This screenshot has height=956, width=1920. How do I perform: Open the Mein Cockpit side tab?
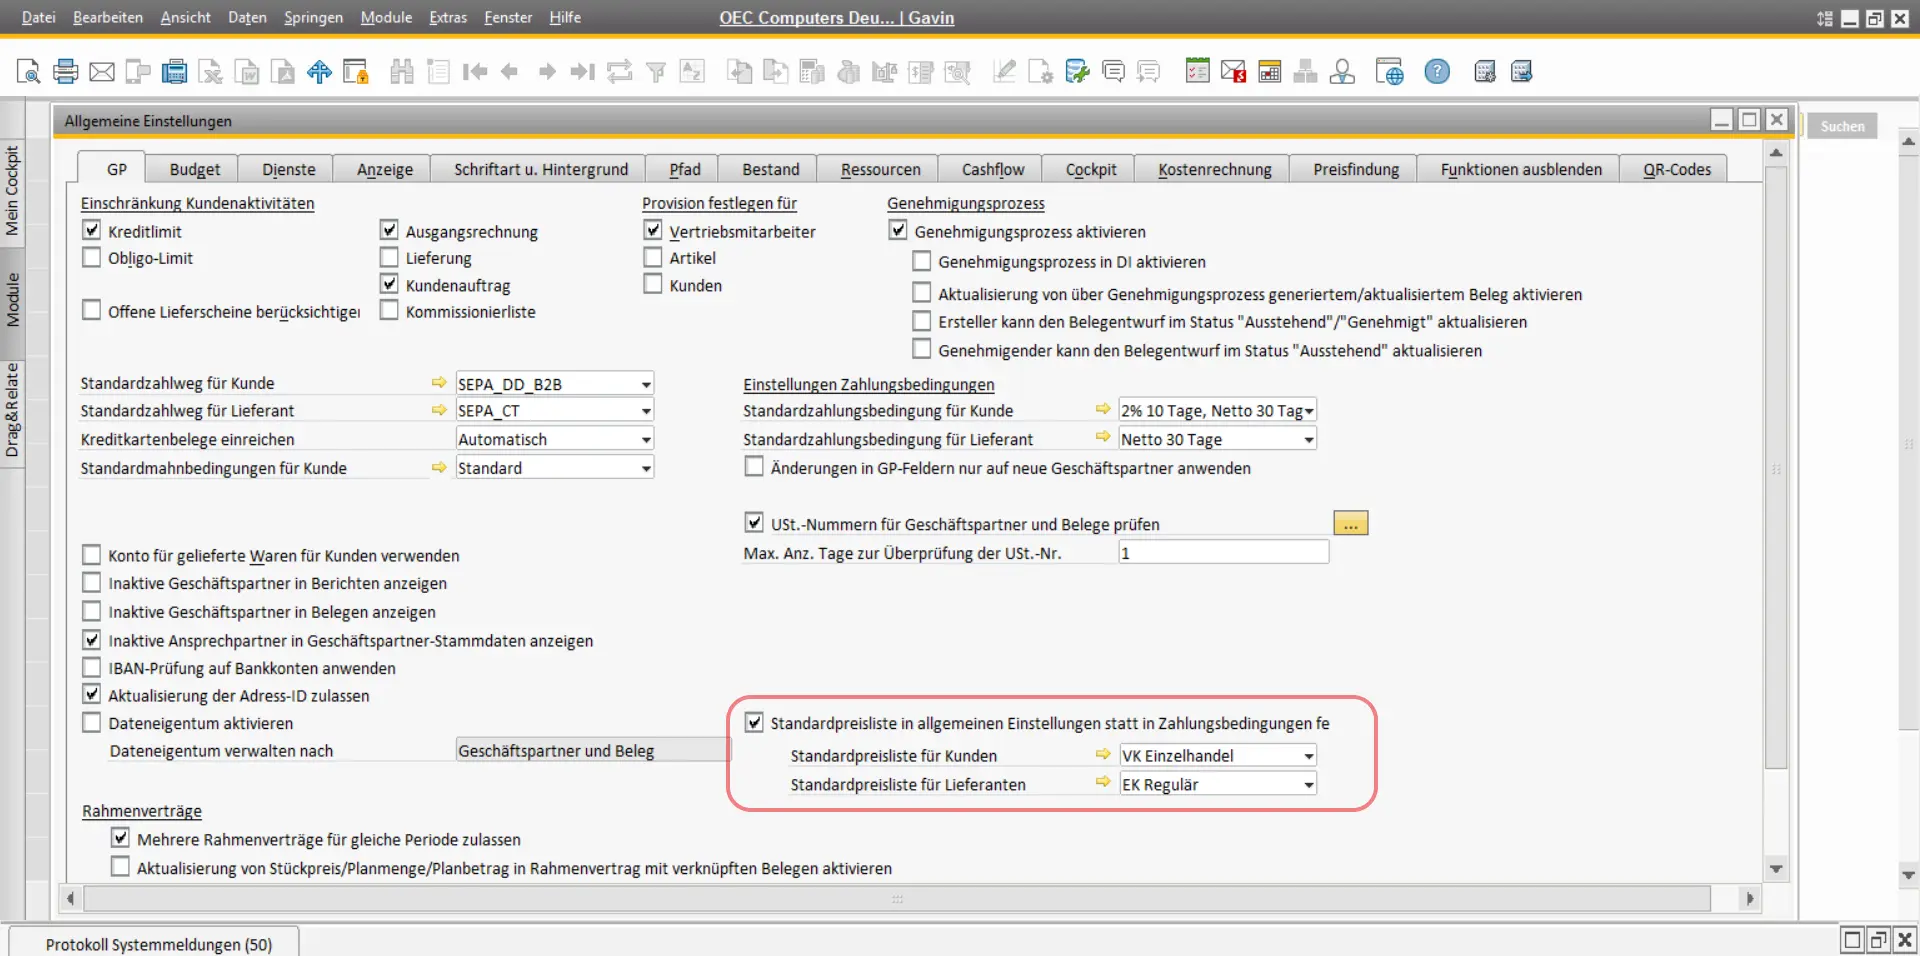tap(12, 190)
